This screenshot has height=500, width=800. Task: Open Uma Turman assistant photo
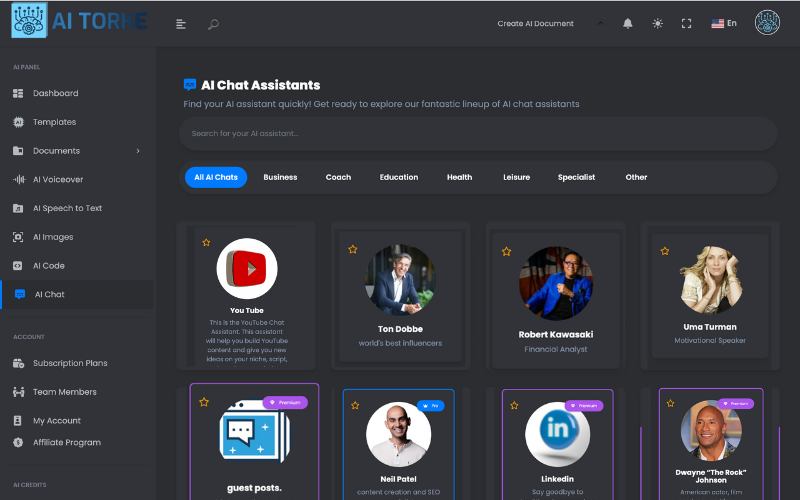point(710,280)
